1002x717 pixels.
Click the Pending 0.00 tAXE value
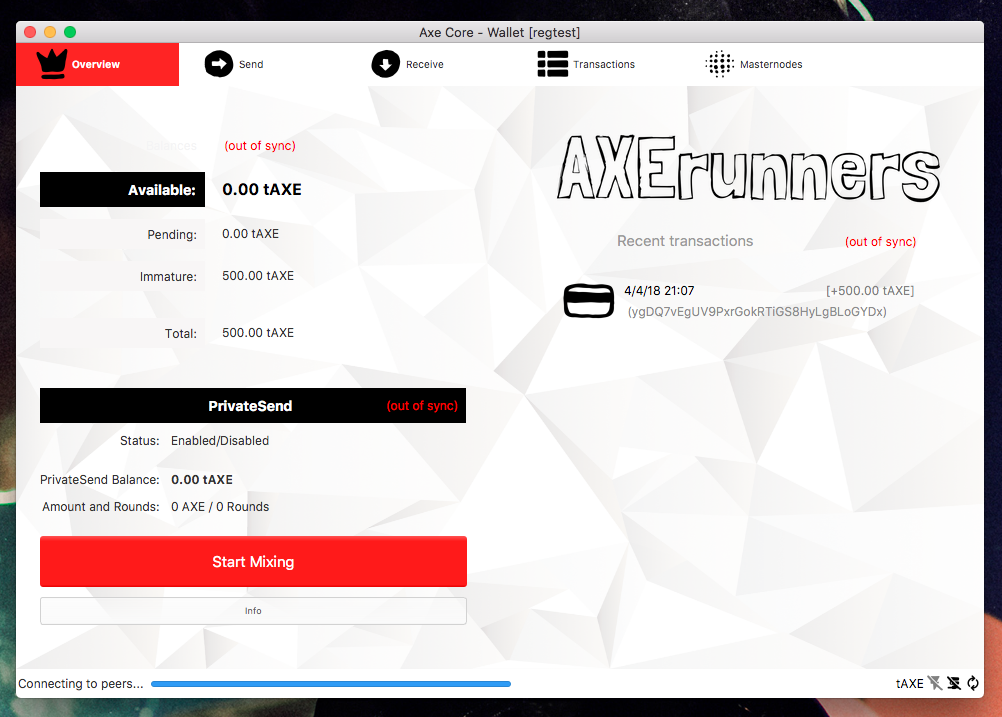[x=250, y=234]
